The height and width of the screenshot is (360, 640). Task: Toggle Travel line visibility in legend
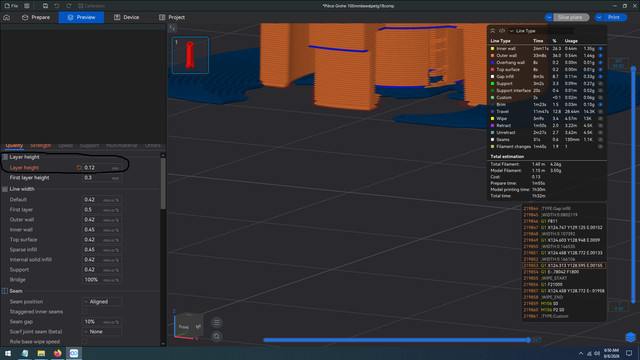[600, 111]
